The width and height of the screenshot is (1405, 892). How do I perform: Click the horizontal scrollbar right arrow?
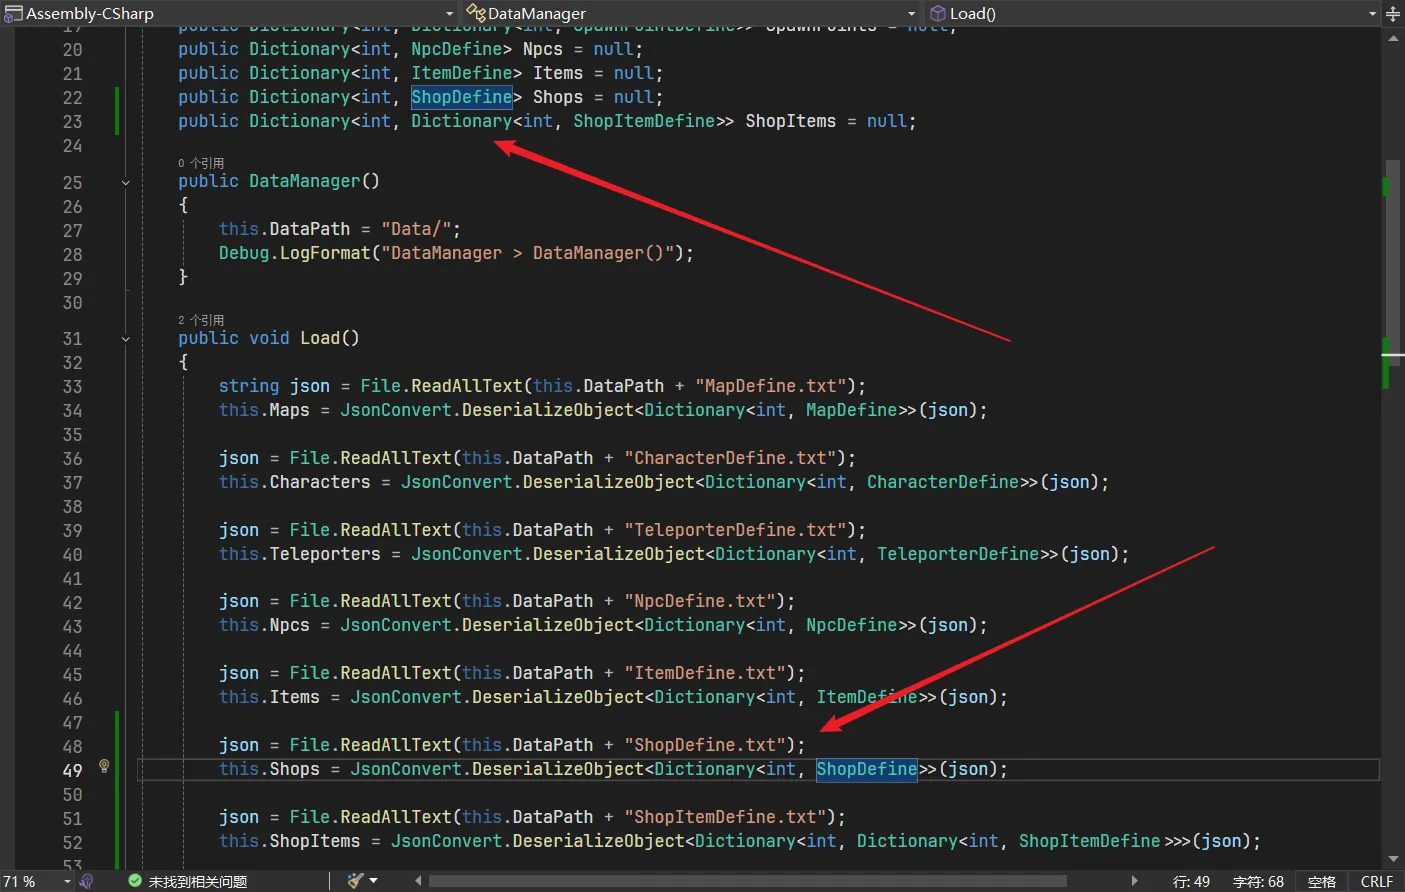pos(1134,881)
